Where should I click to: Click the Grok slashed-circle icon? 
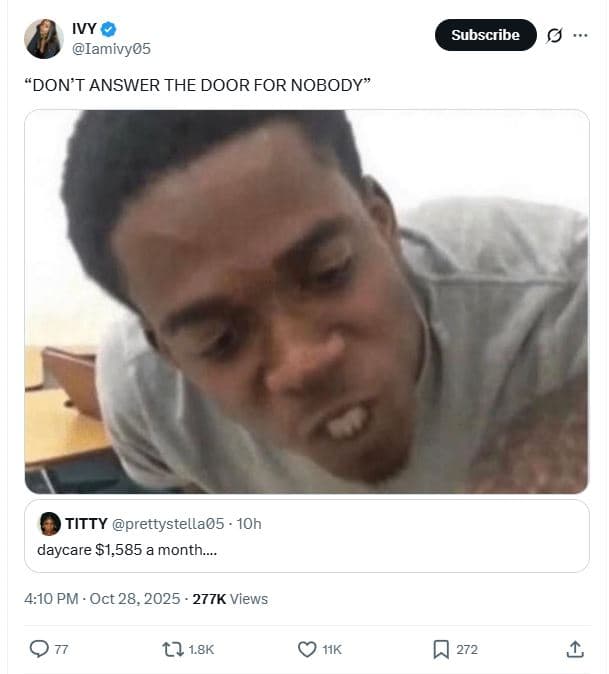tap(554, 35)
